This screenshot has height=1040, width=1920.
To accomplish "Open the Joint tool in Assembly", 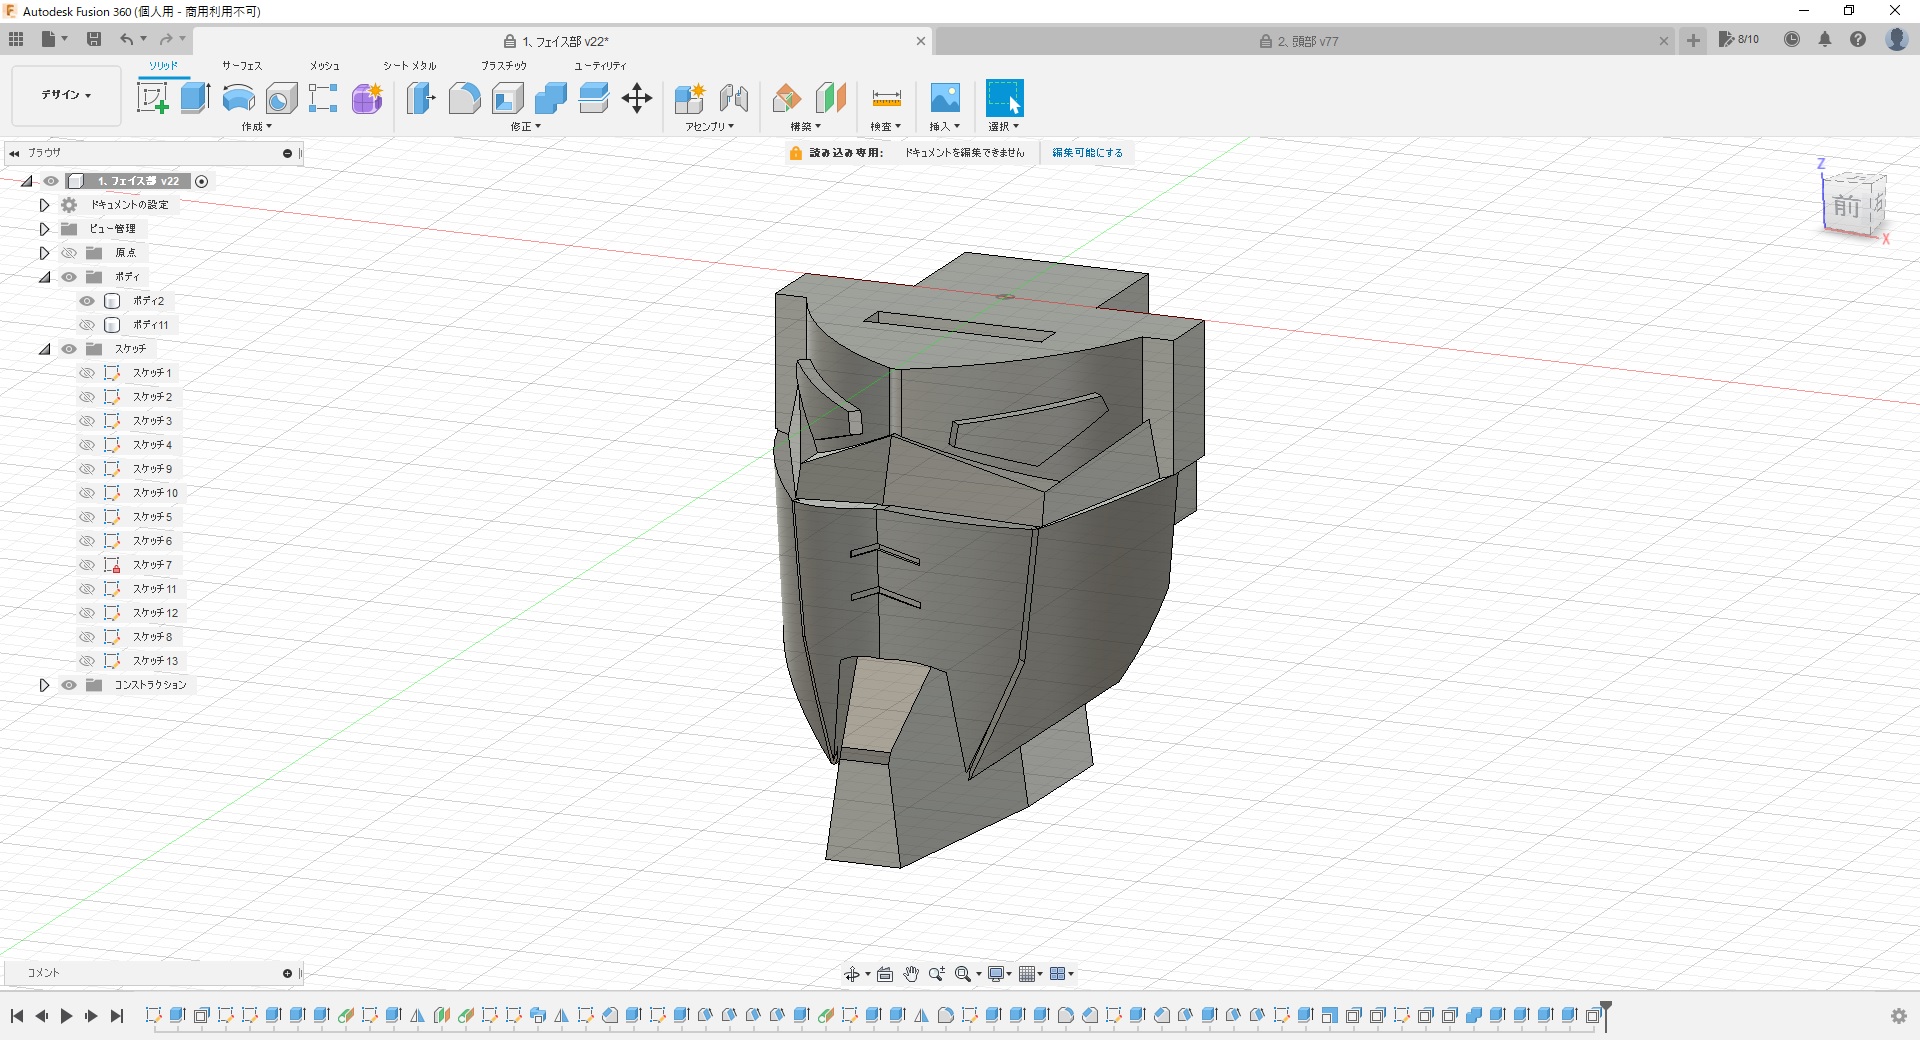I will pos(733,98).
